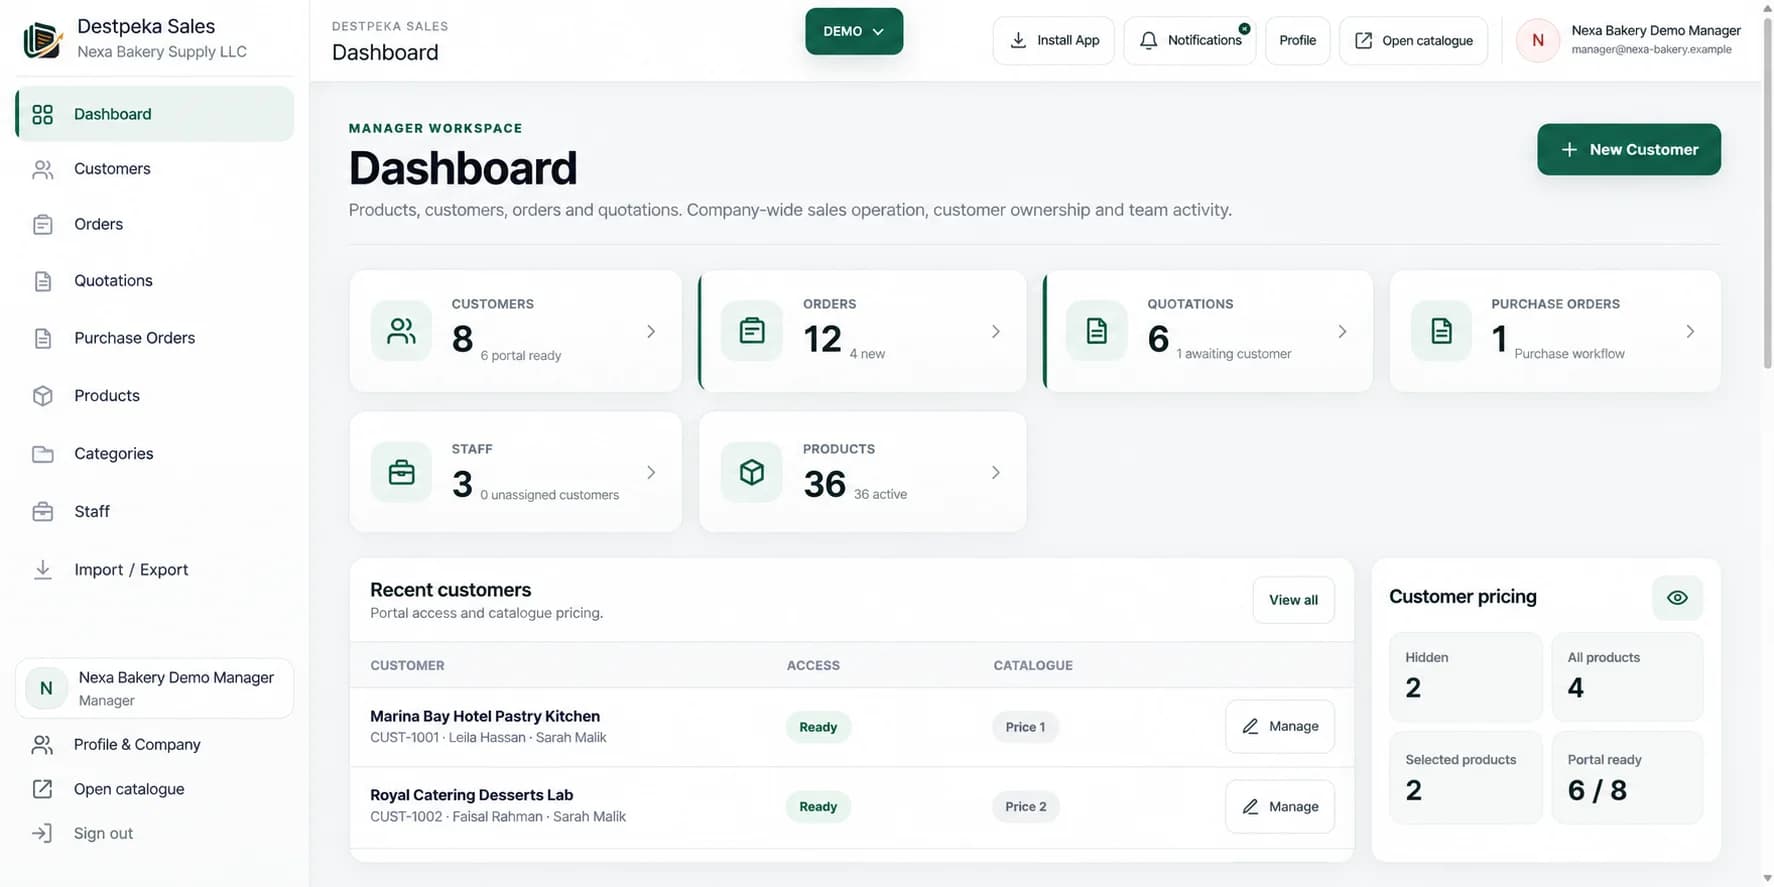The height and width of the screenshot is (887, 1774).
Task: Open Customers in the sidebar
Action: coord(155,169)
